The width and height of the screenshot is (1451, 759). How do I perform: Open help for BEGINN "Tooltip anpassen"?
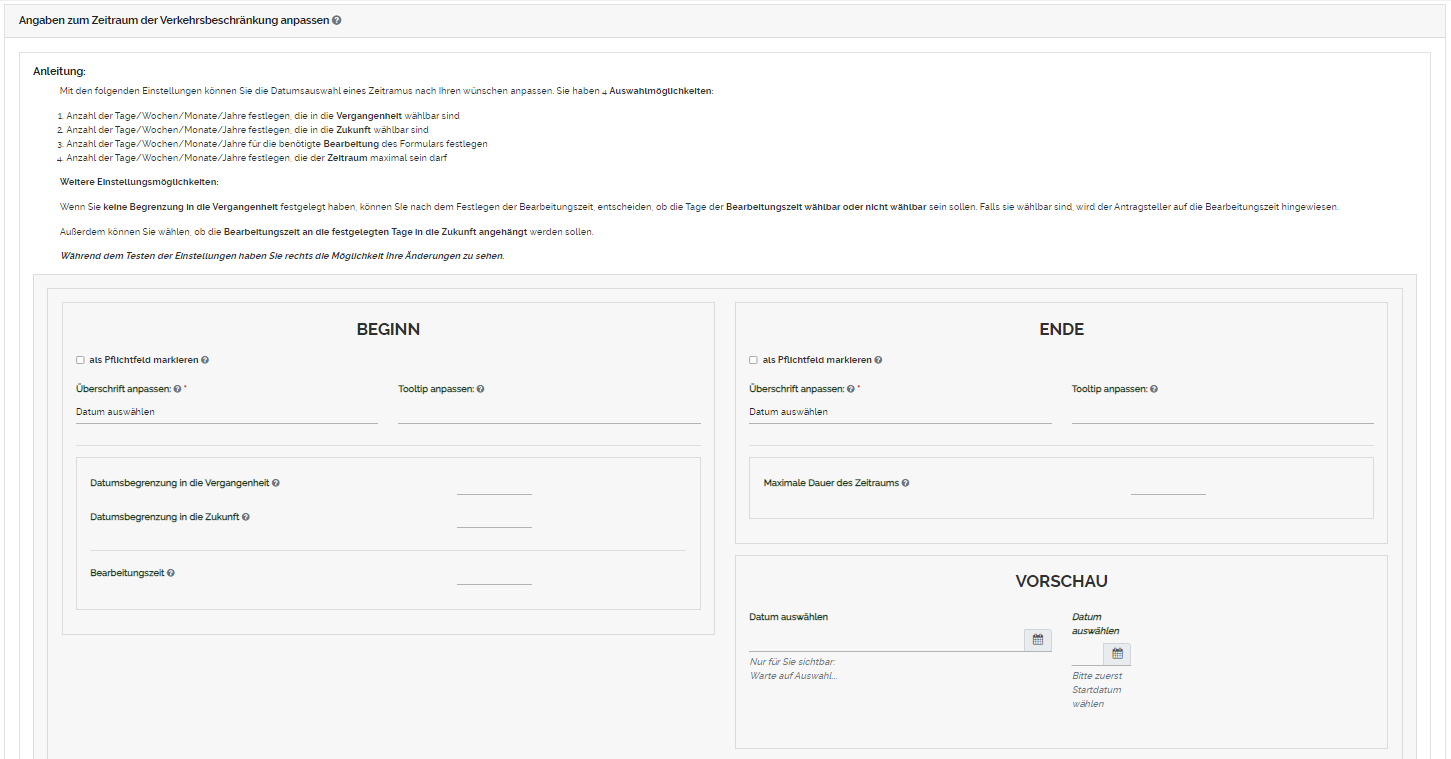pyautogui.click(x=481, y=388)
